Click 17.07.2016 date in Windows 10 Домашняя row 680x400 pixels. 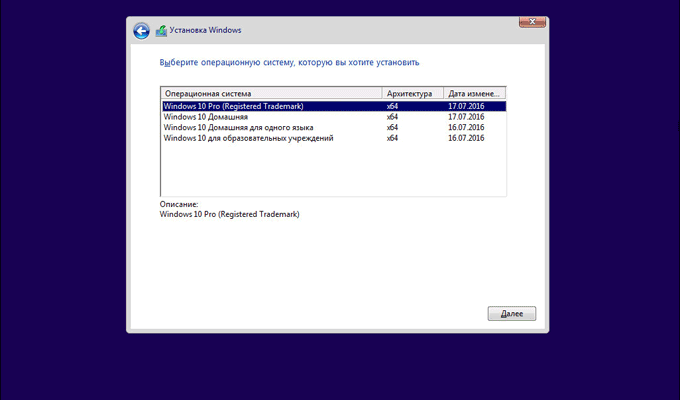[466, 117]
